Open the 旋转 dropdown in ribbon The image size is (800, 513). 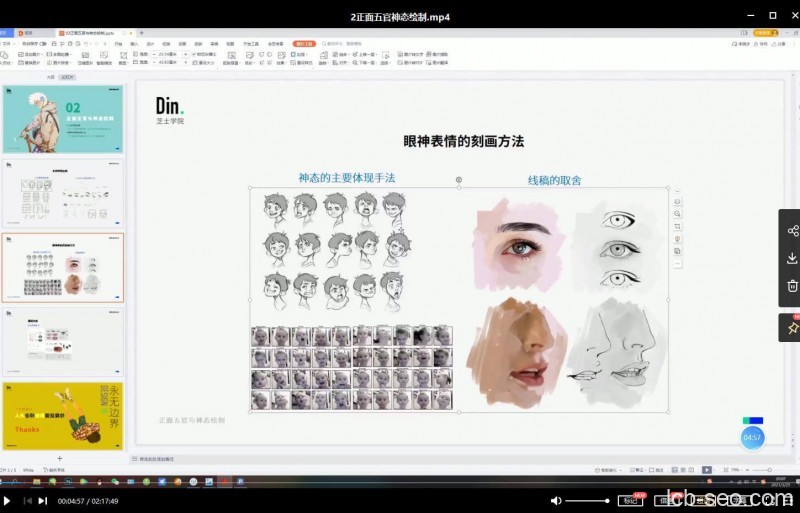323,57
